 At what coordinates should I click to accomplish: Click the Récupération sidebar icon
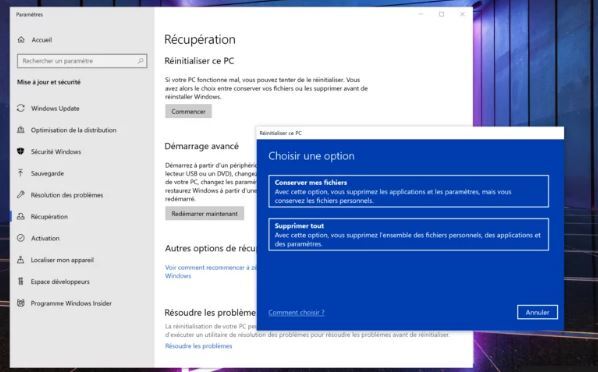coord(21,216)
